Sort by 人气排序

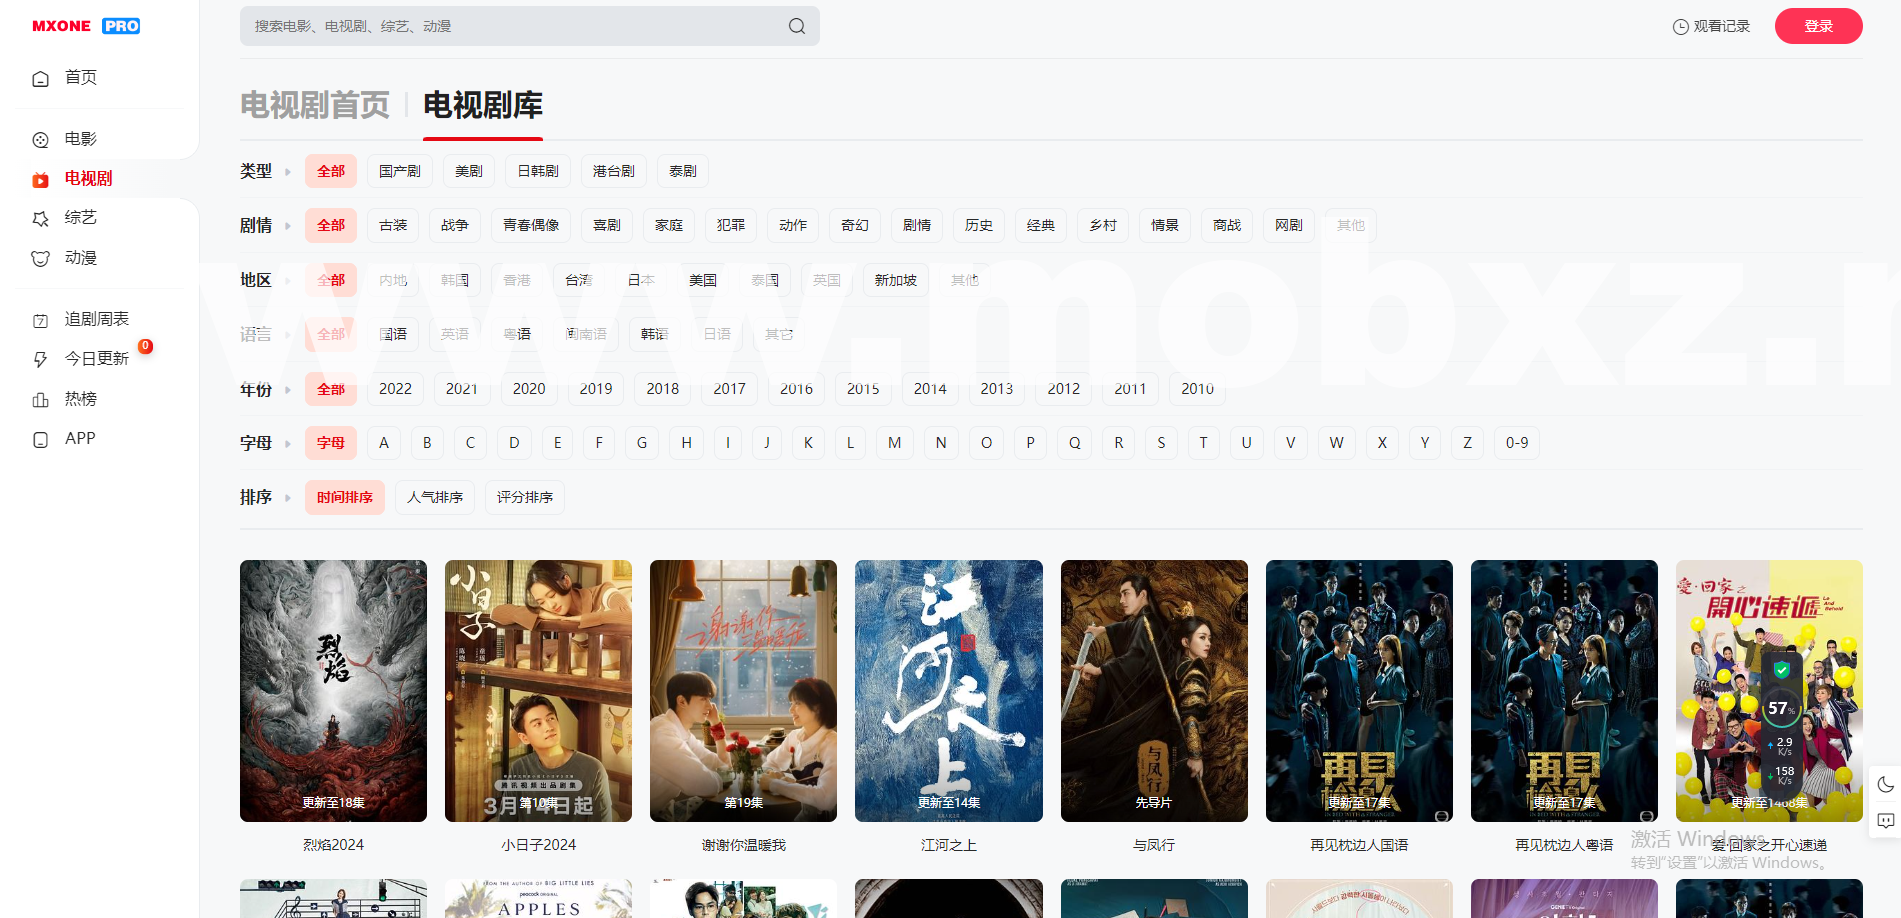(x=435, y=497)
